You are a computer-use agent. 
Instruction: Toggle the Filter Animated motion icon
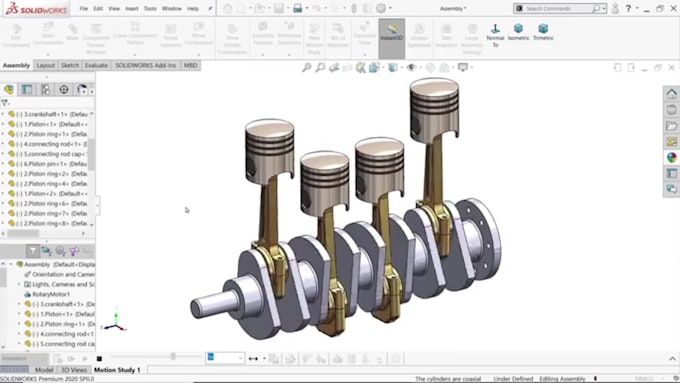[x=46, y=251]
